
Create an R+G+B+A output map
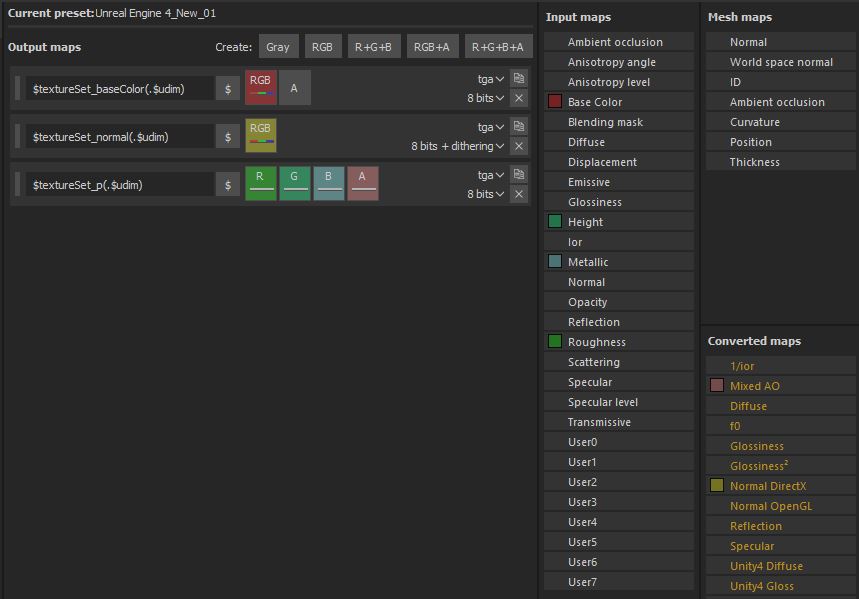(x=498, y=47)
